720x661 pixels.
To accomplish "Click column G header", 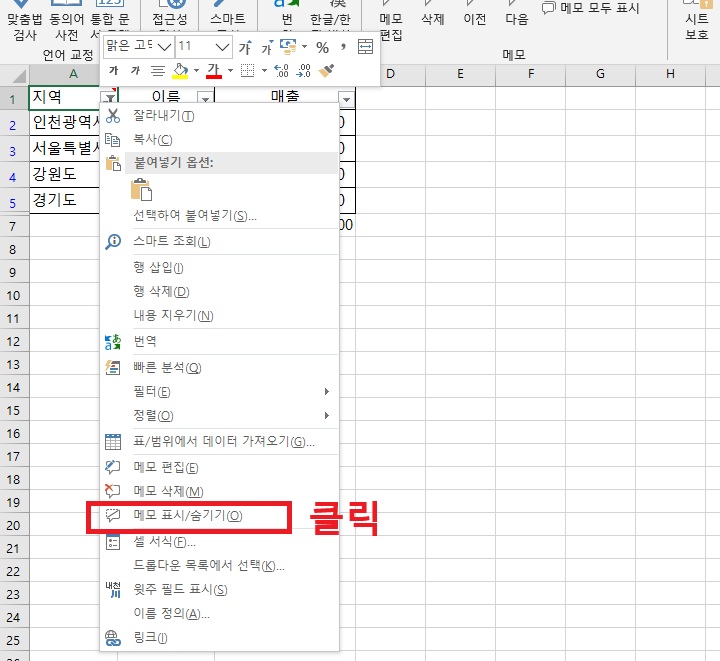I will 600,74.
